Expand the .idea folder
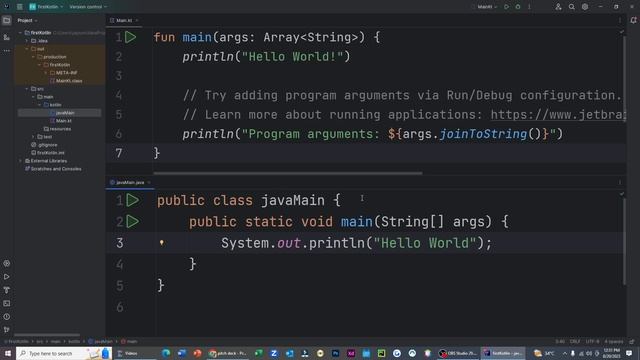 coord(27,41)
